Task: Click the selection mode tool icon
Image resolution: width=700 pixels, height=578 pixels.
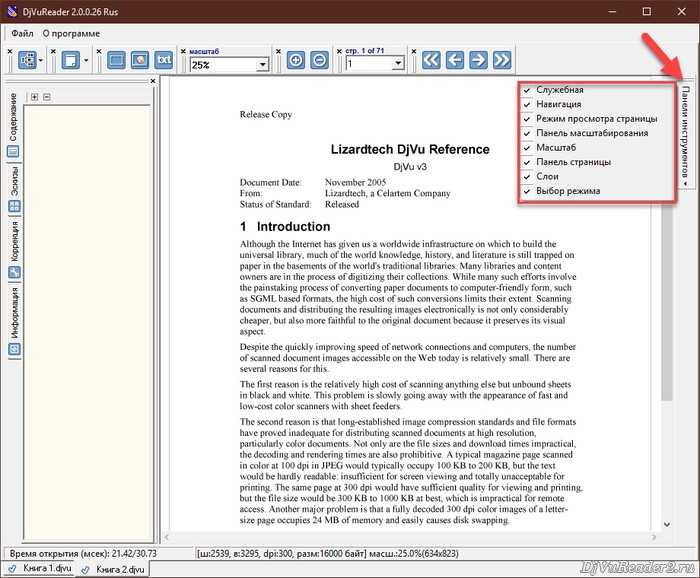Action: pos(26,60)
